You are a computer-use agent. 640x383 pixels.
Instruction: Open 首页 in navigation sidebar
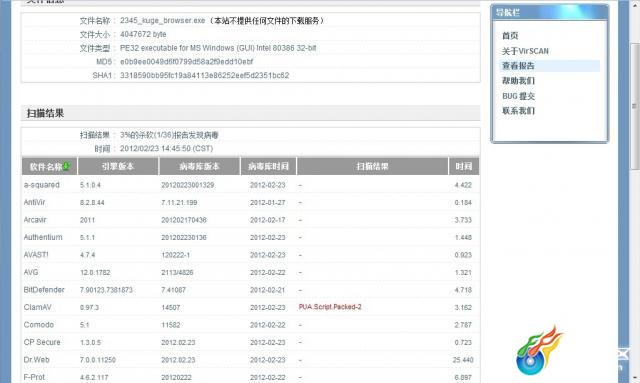[510, 36]
